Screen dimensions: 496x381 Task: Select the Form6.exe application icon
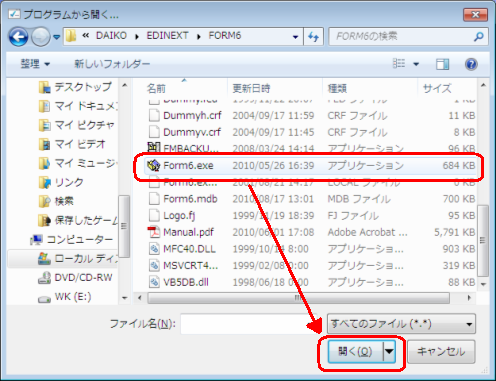[x=154, y=165]
